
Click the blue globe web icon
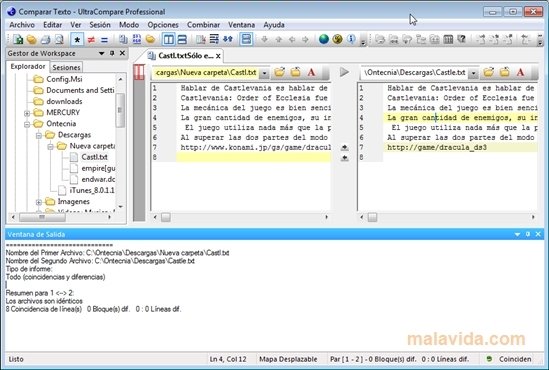324,39
